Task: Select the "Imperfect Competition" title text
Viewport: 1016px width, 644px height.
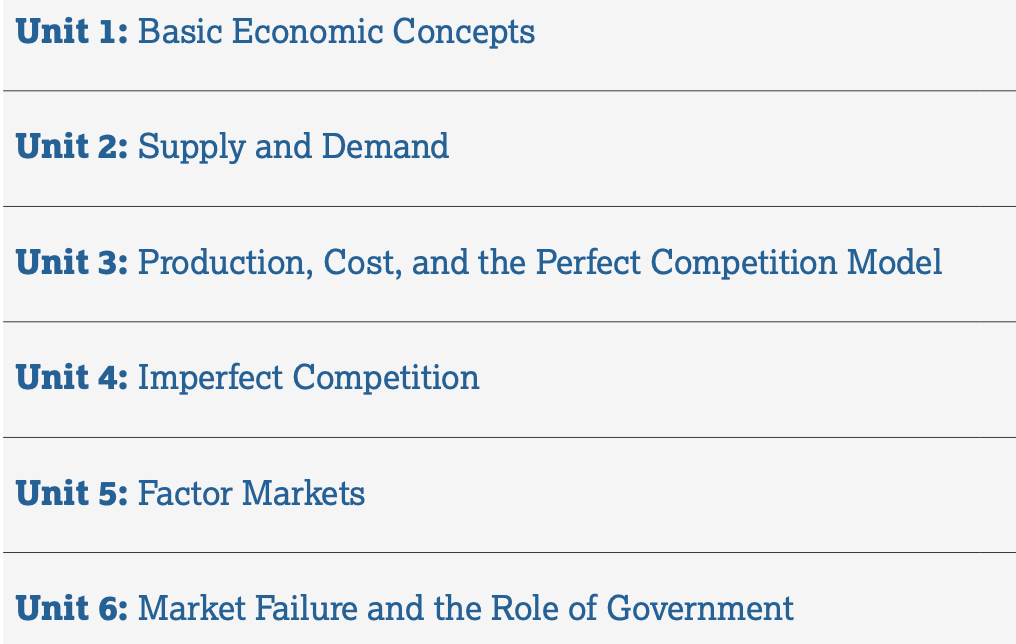Action: point(309,378)
